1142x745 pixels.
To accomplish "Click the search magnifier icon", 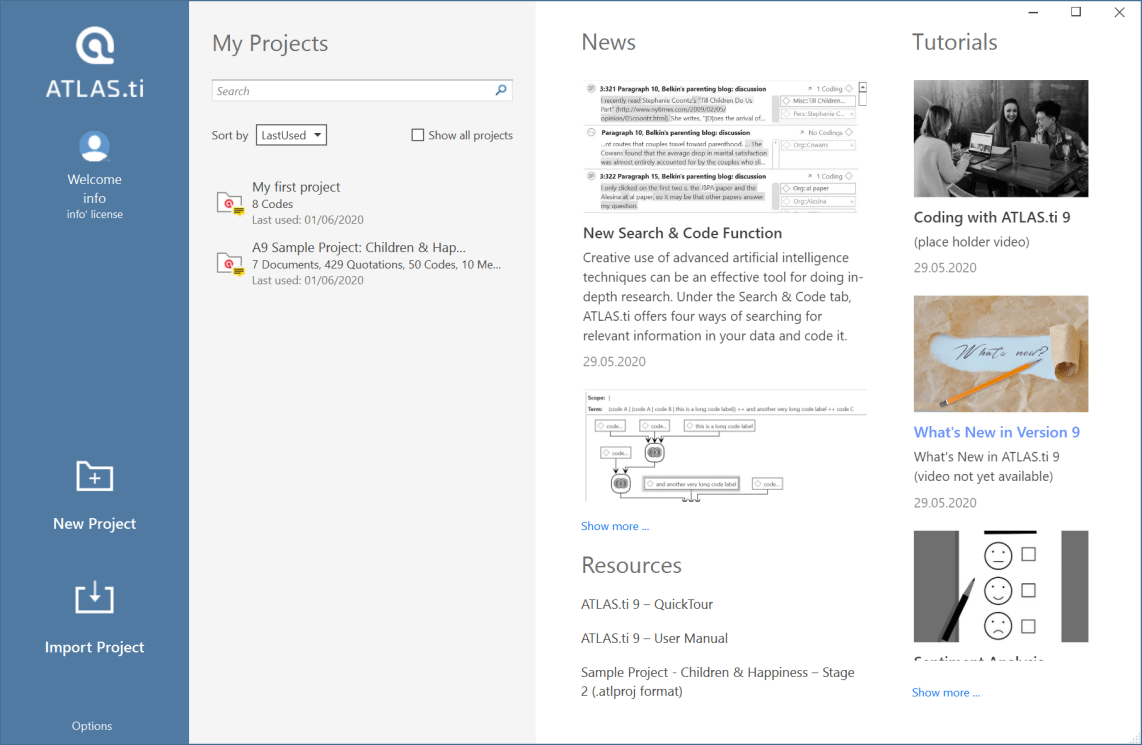I will pos(501,90).
